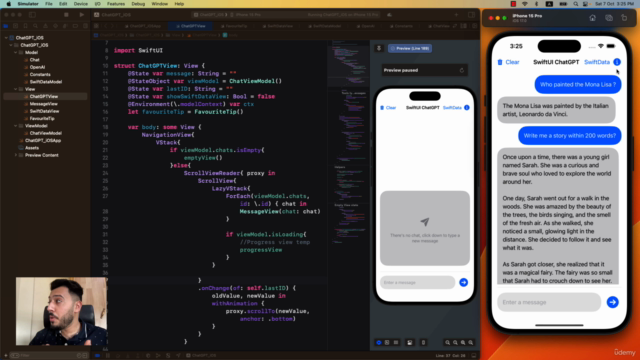
Task: Open the Find navigator magnifier icon
Action: coord(36,26)
